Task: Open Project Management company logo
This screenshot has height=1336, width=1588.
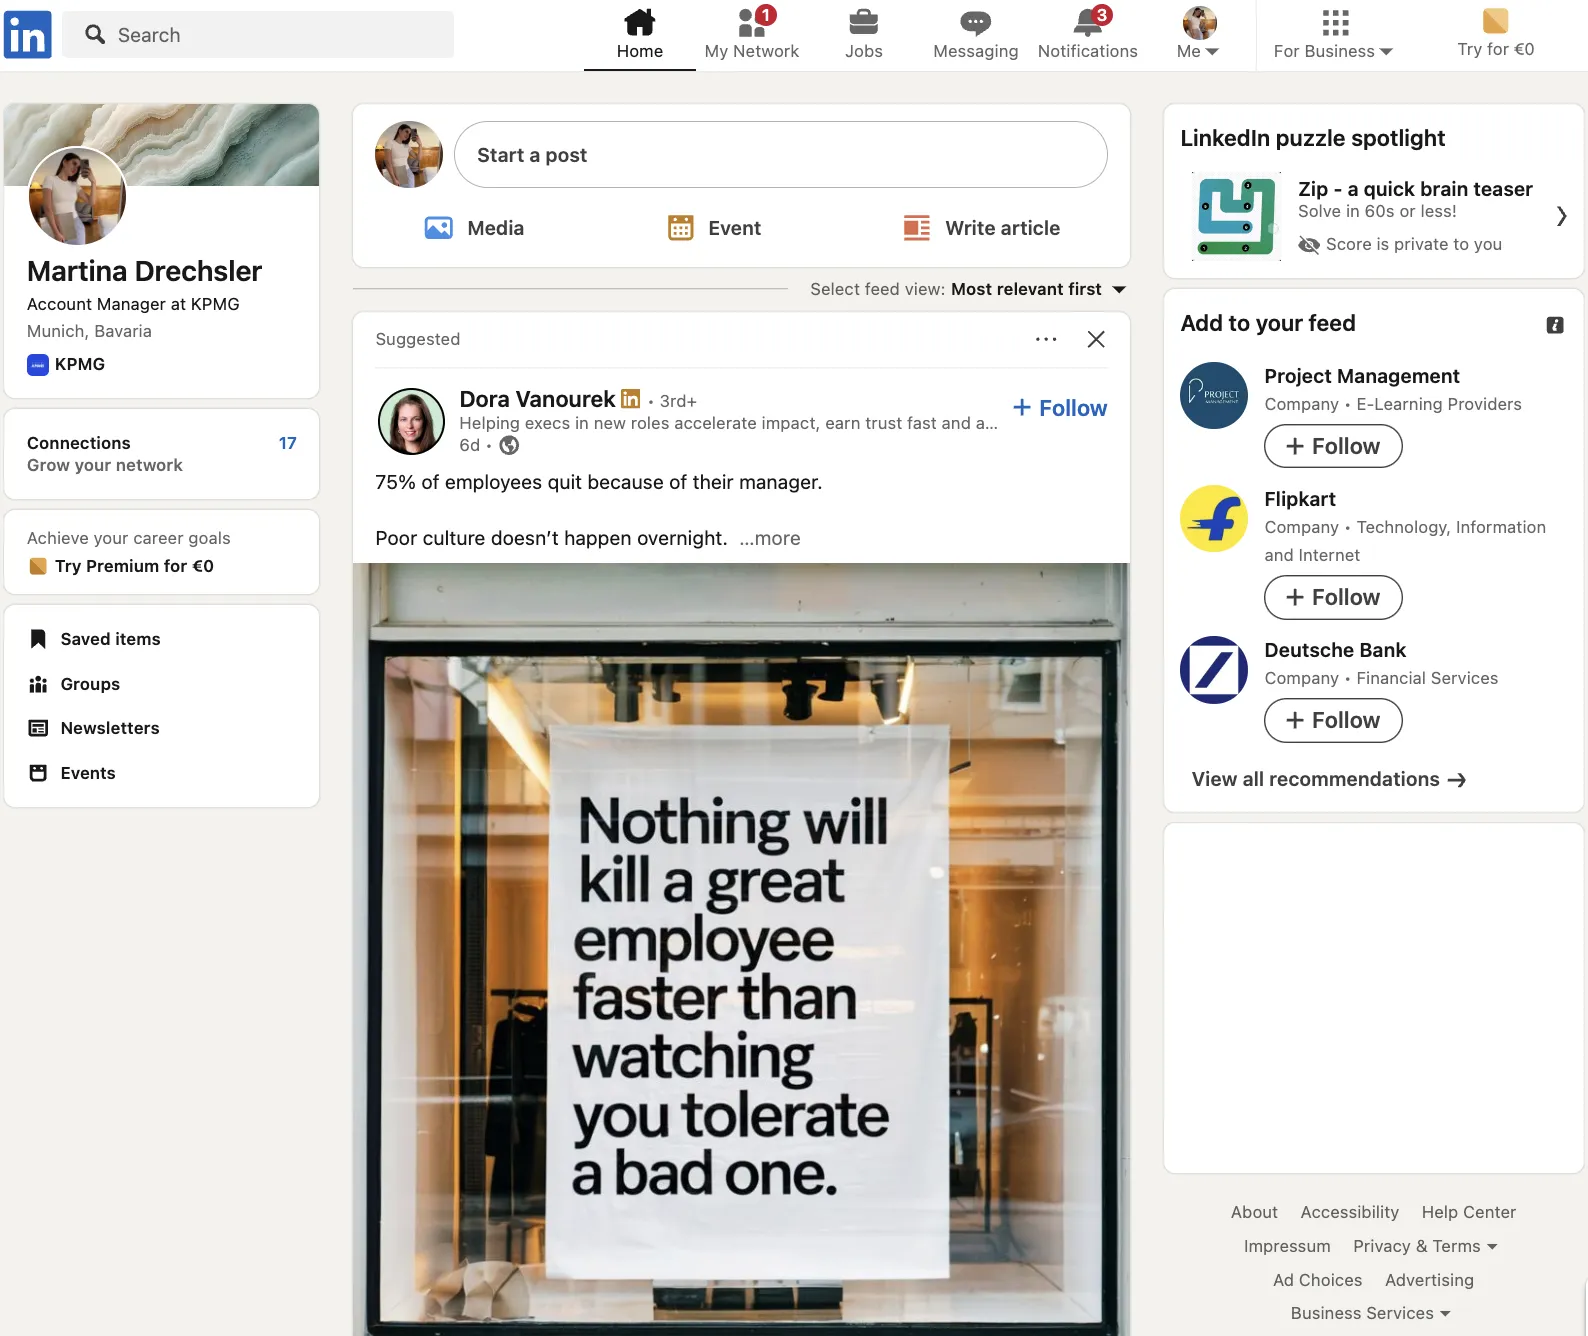Action: [1214, 396]
